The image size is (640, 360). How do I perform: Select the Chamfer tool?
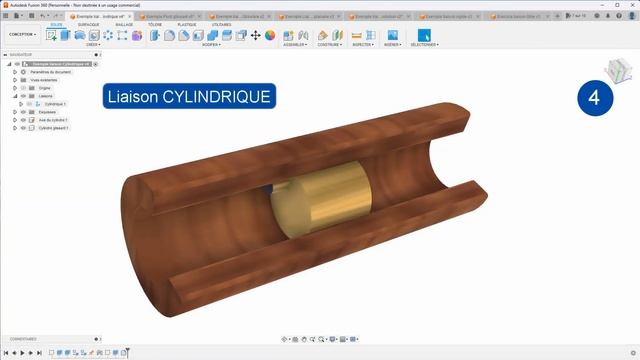(184, 35)
